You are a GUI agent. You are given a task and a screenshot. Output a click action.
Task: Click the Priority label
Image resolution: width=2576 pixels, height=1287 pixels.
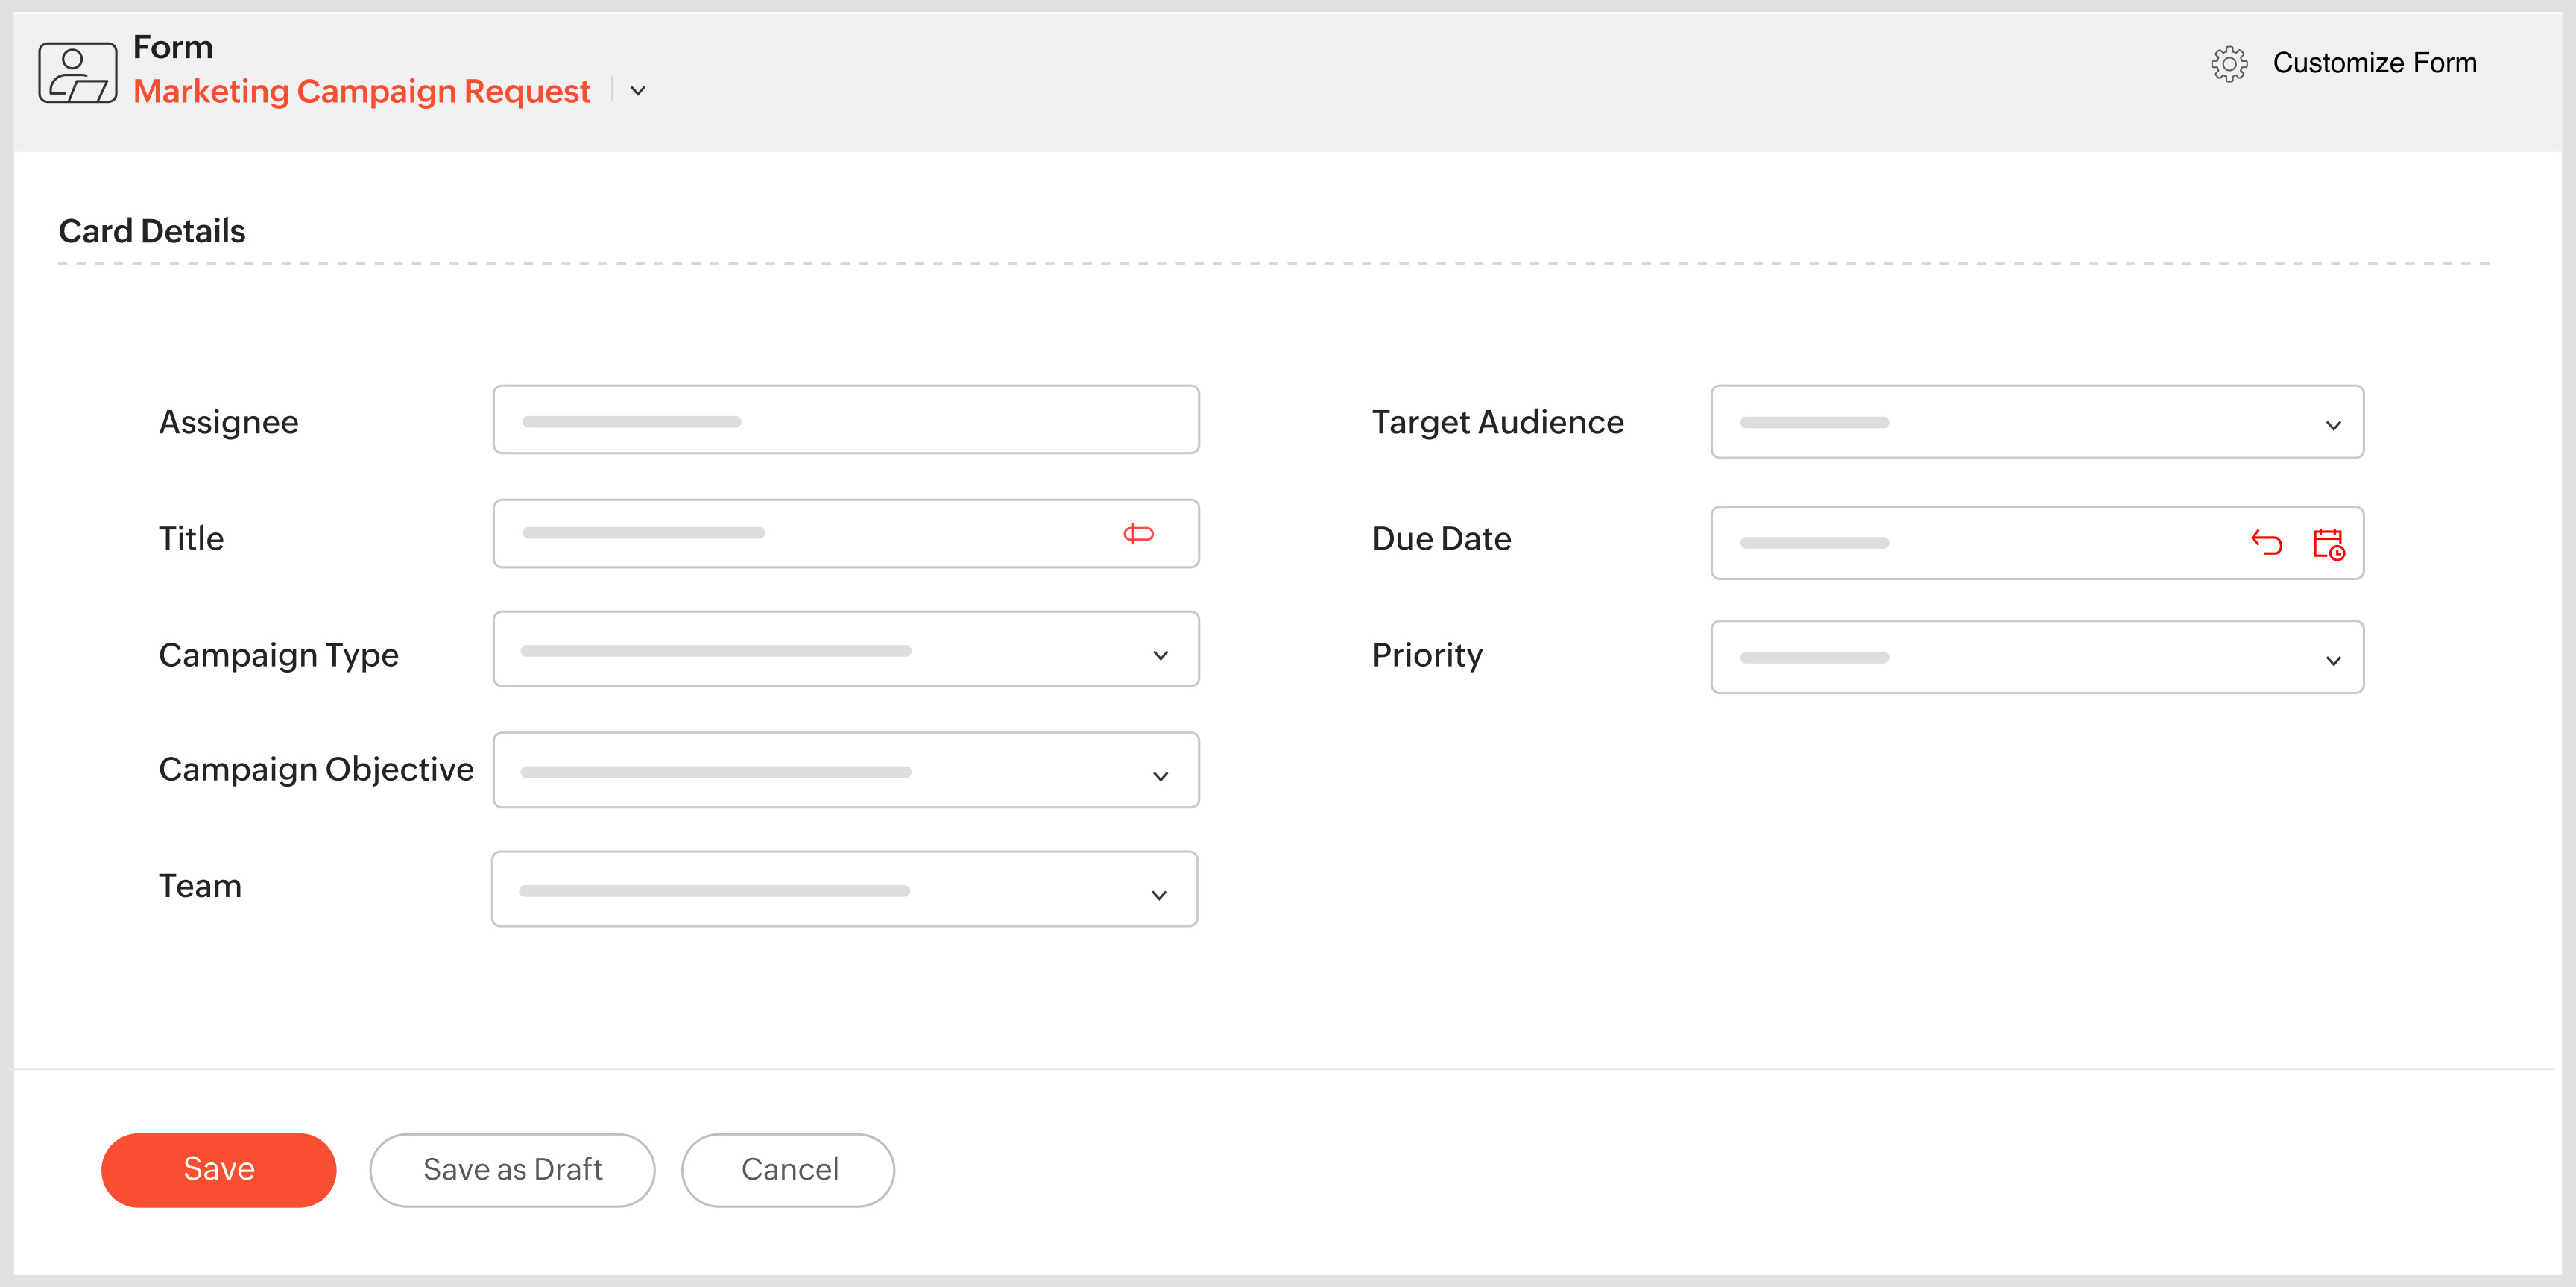tap(1427, 655)
